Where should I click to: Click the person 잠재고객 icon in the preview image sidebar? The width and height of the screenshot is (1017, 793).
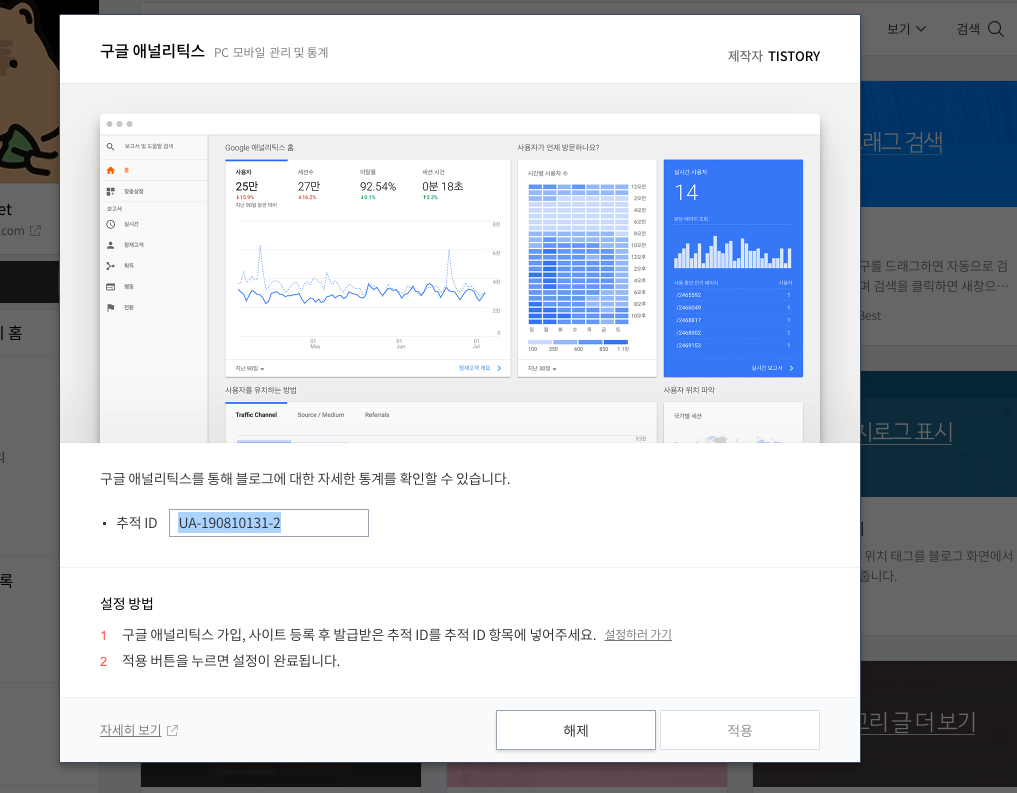(x=110, y=245)
